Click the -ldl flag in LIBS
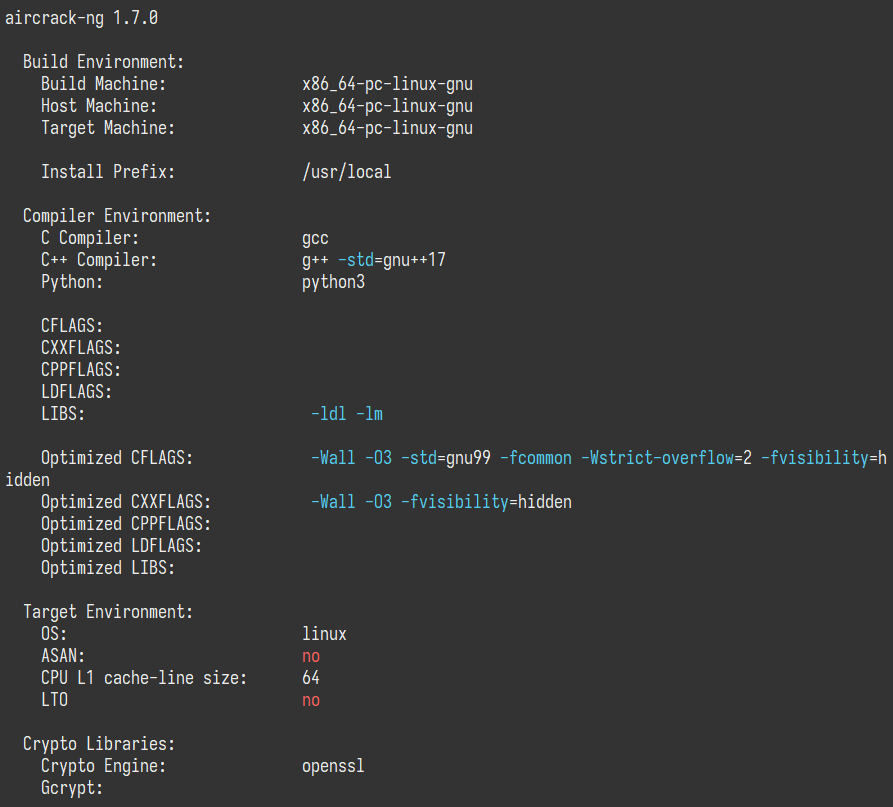Viewport: 893px width, 807px height. pyautogui.click(x=329, y=414)
